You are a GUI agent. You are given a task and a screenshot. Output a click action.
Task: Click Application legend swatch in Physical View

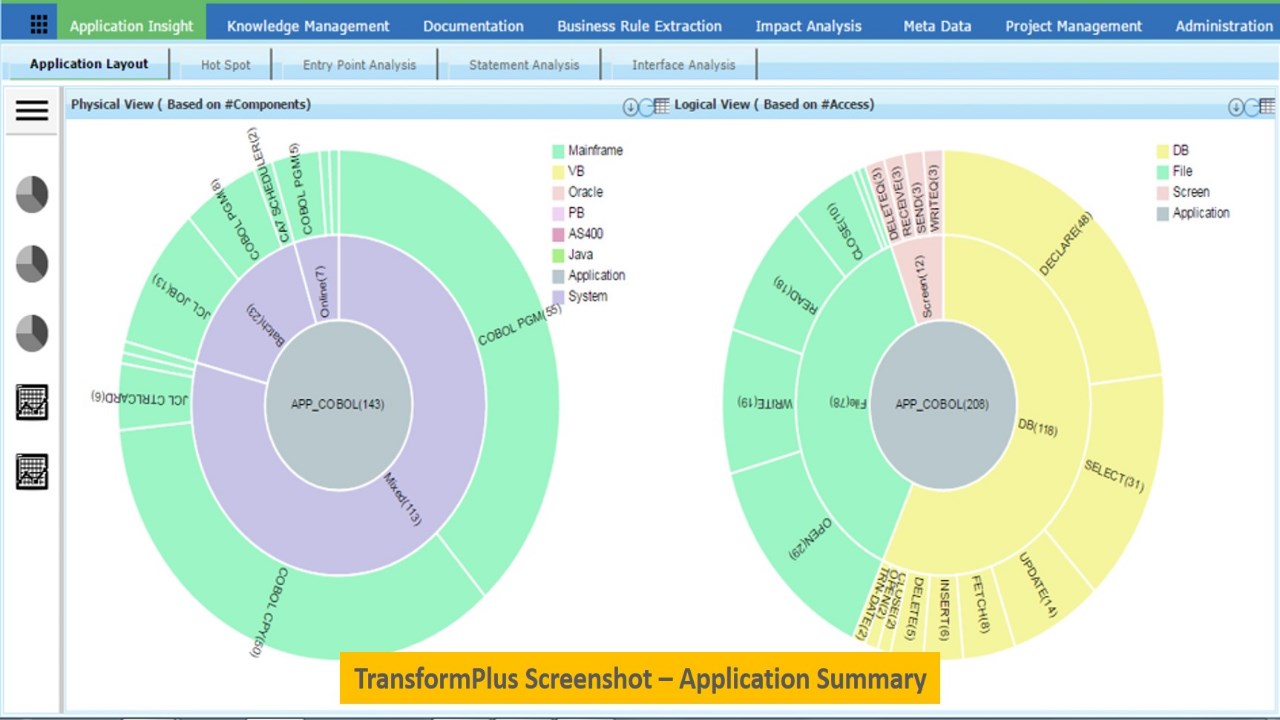coord(558,276)
